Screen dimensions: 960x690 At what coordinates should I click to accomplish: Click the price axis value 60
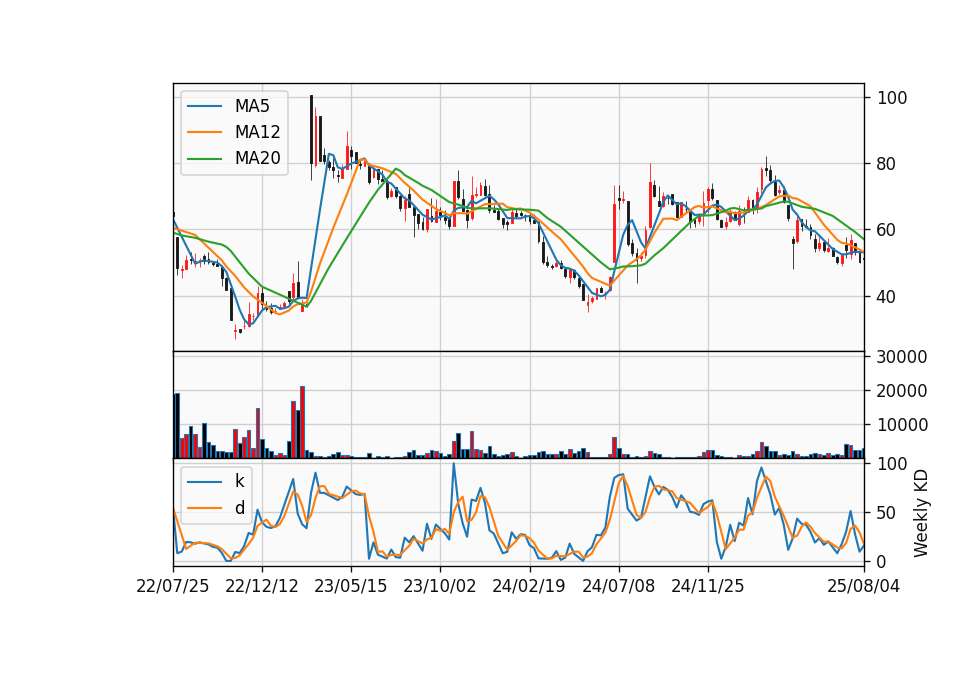[887, 230]
